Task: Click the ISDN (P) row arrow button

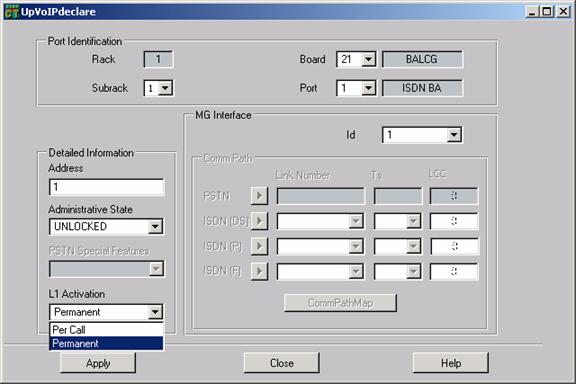Action: coord(259,246)
